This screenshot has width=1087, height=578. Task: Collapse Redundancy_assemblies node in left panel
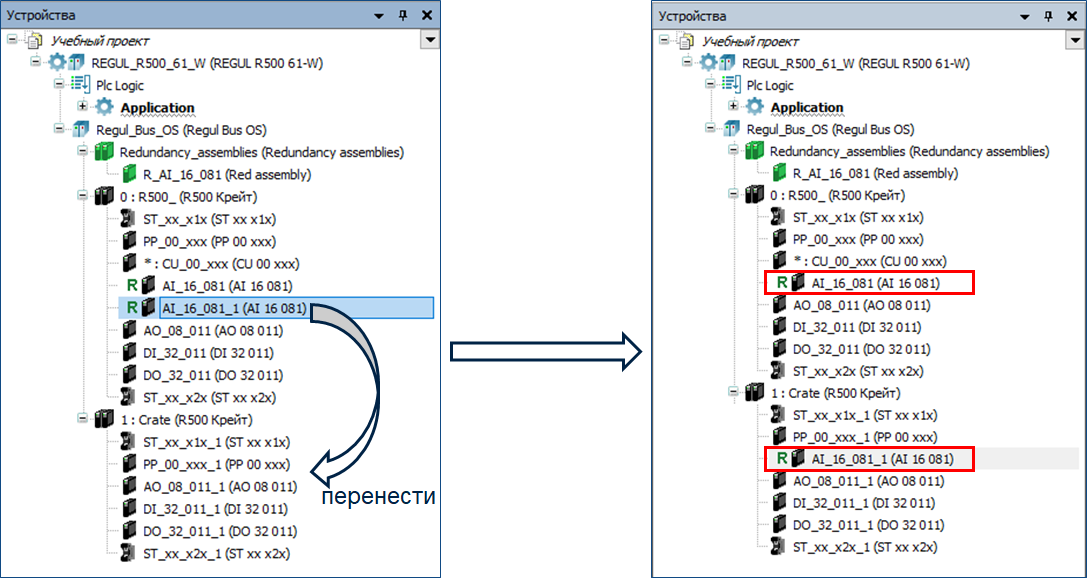(x=83, y=152)
